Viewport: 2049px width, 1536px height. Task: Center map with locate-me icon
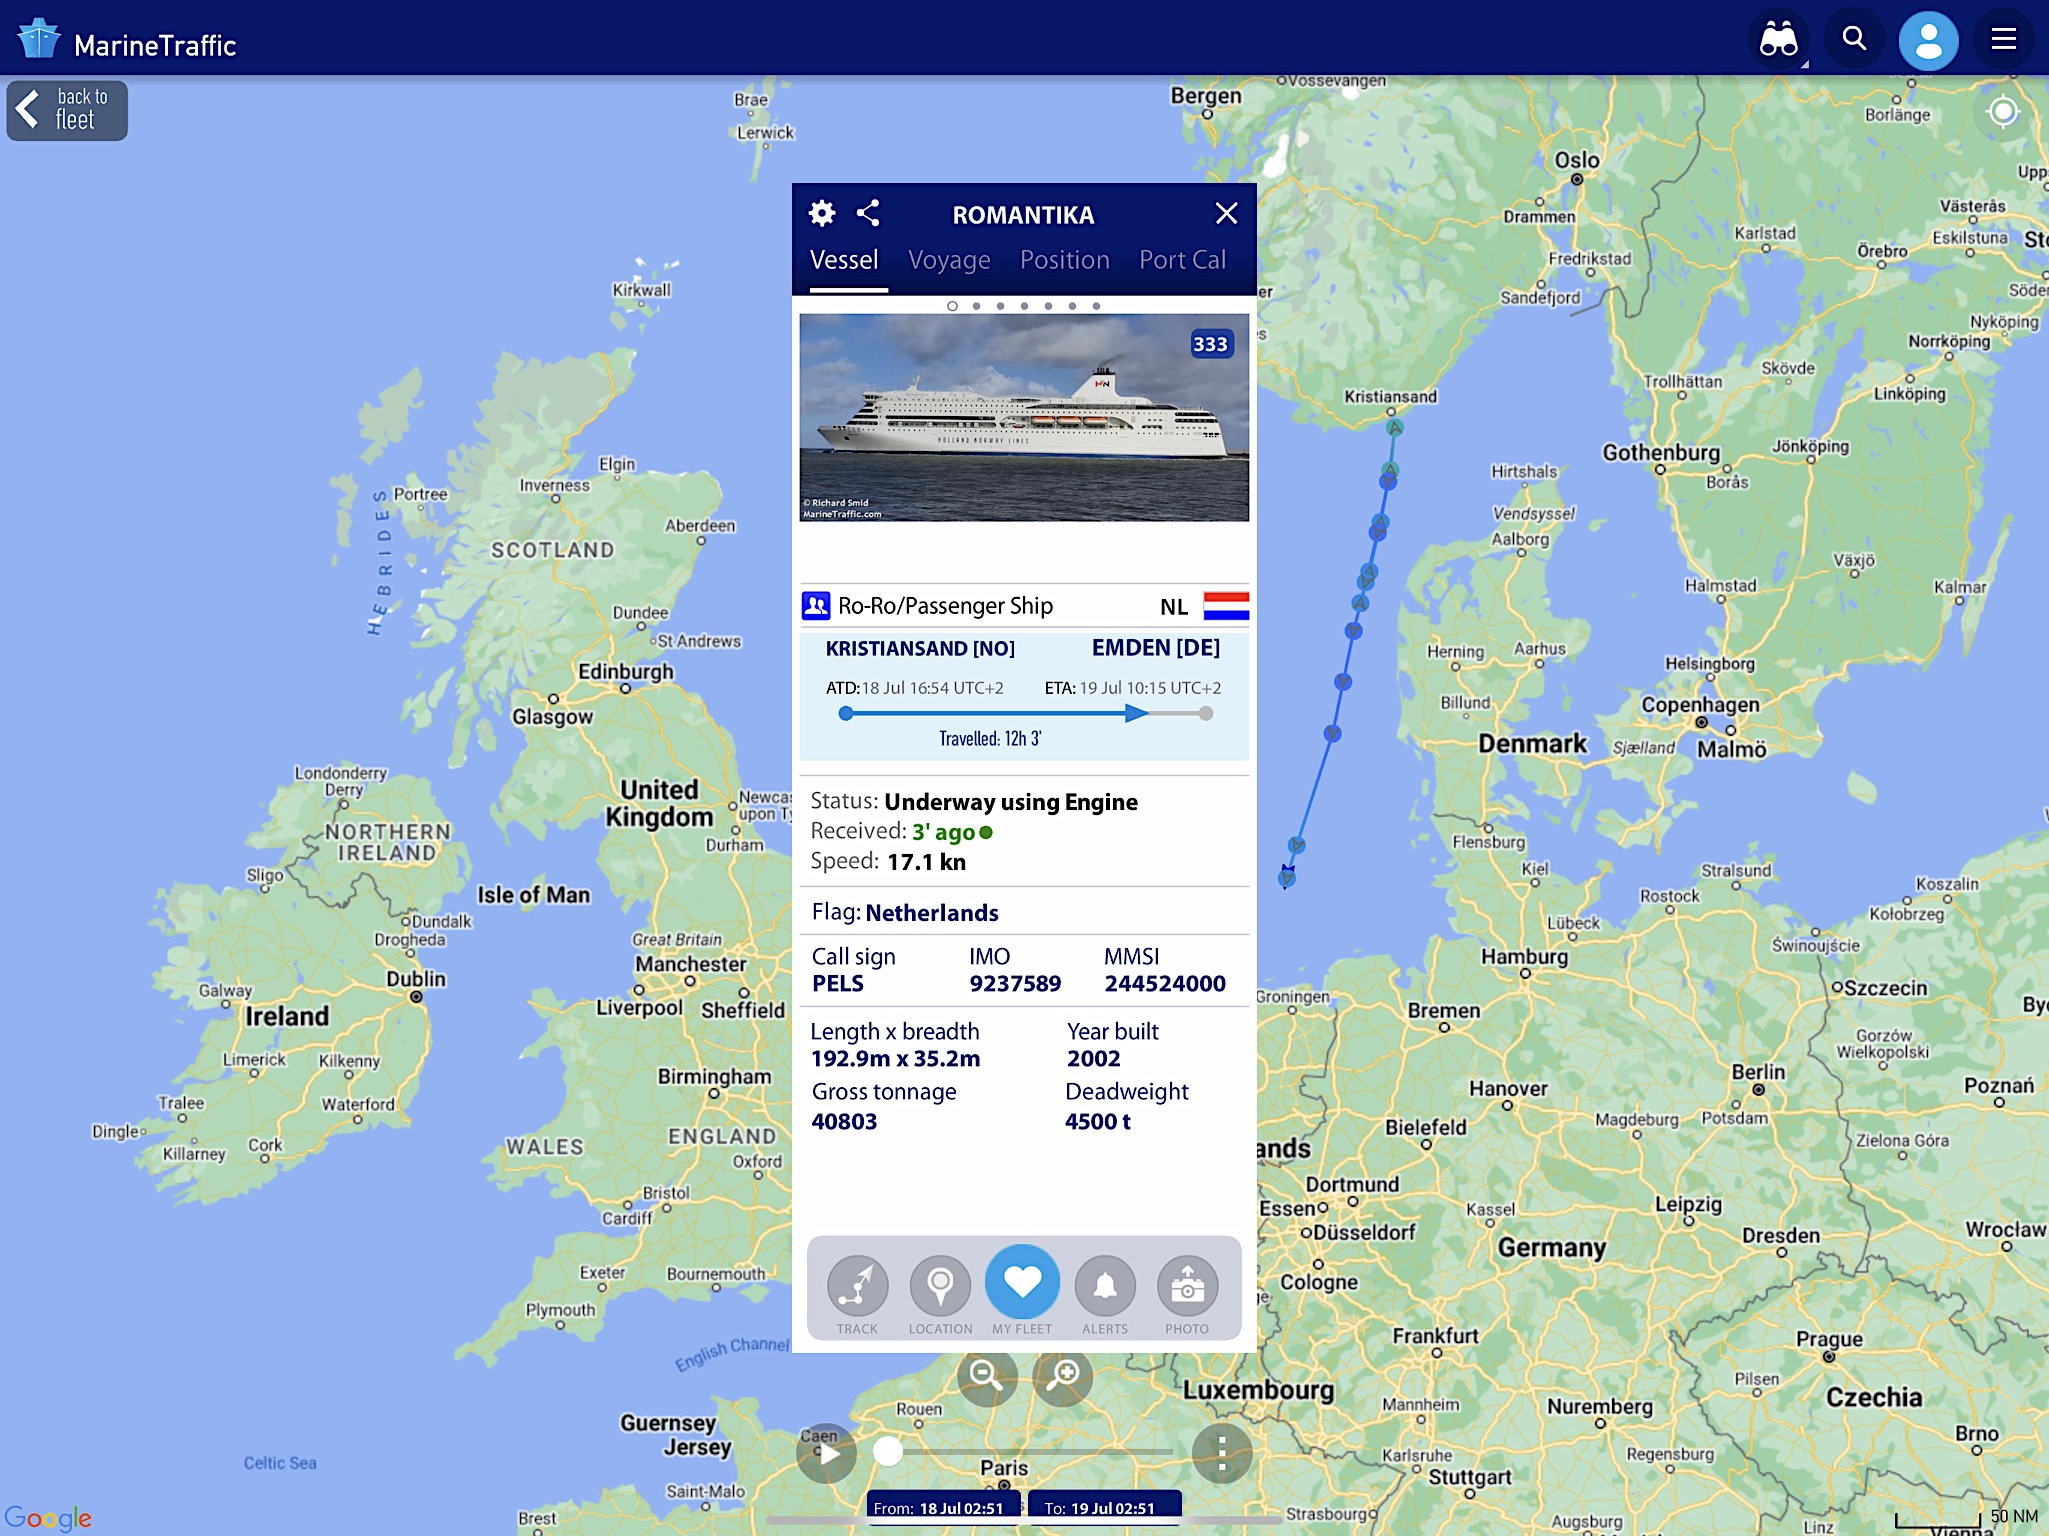pos(2003,111)
